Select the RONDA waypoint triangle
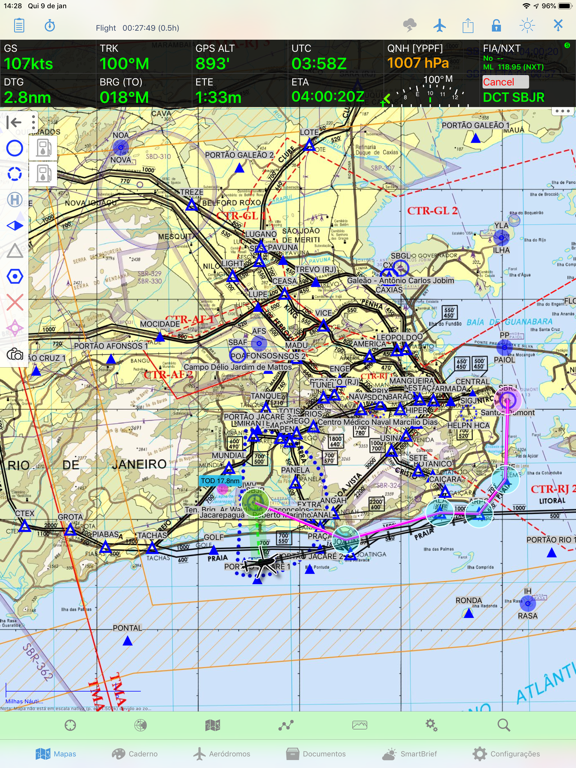Screen dimensions: 576x768 [469, 613]
